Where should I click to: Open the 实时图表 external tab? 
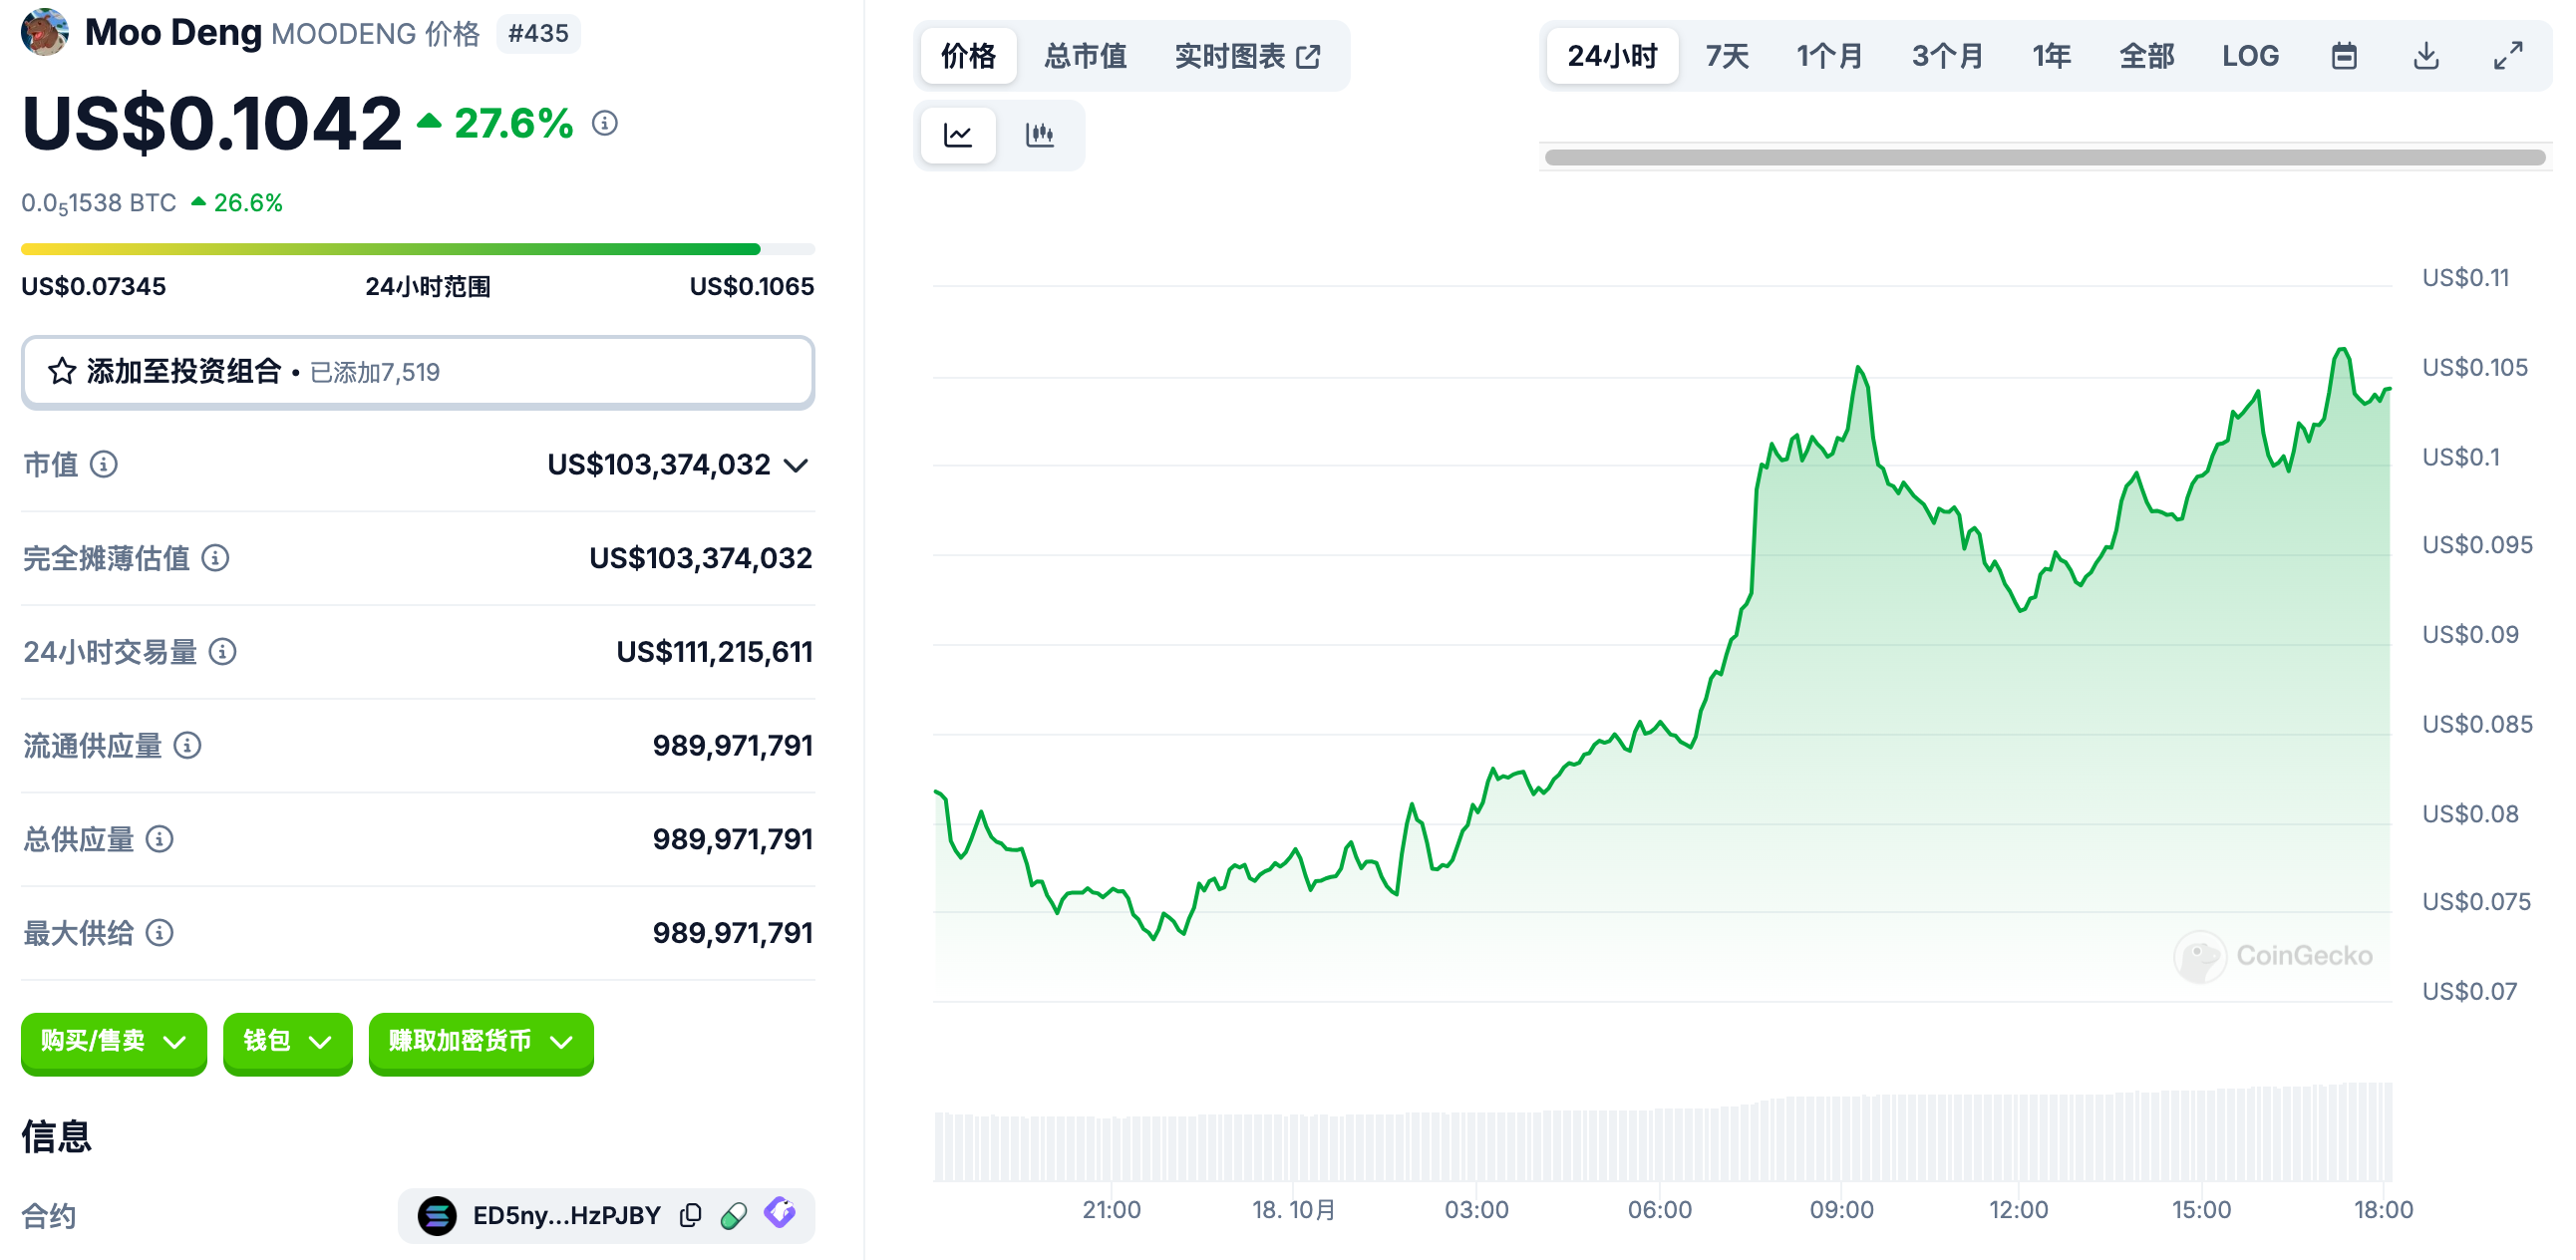pos(1247,56)
